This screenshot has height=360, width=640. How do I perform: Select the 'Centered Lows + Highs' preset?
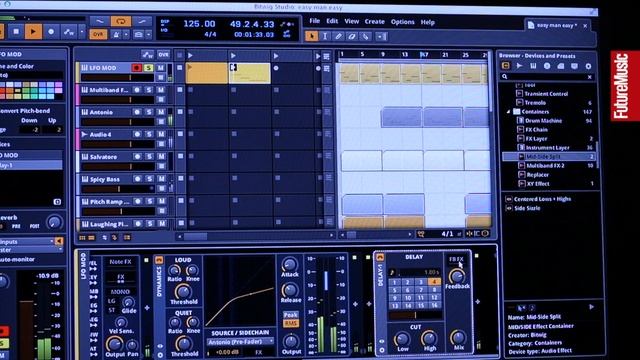542,199
